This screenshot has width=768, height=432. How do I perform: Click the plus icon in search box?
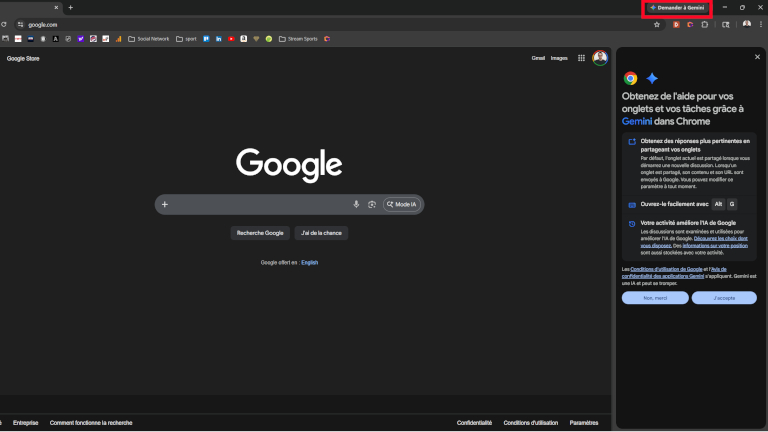(x=165, y=204)
